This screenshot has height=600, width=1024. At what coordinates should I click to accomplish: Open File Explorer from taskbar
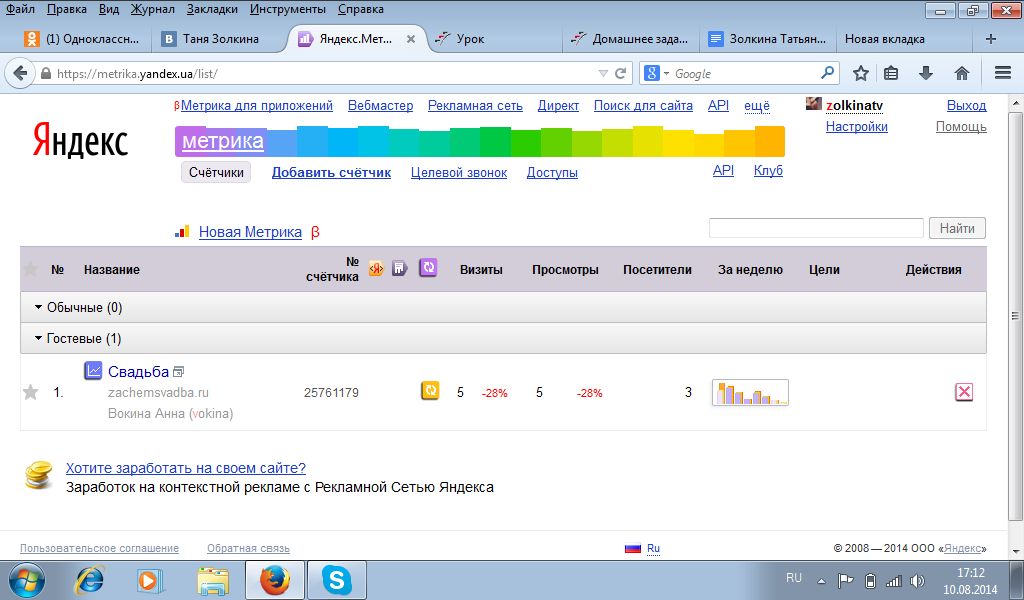pyautogui.click(x=213, y=580)
